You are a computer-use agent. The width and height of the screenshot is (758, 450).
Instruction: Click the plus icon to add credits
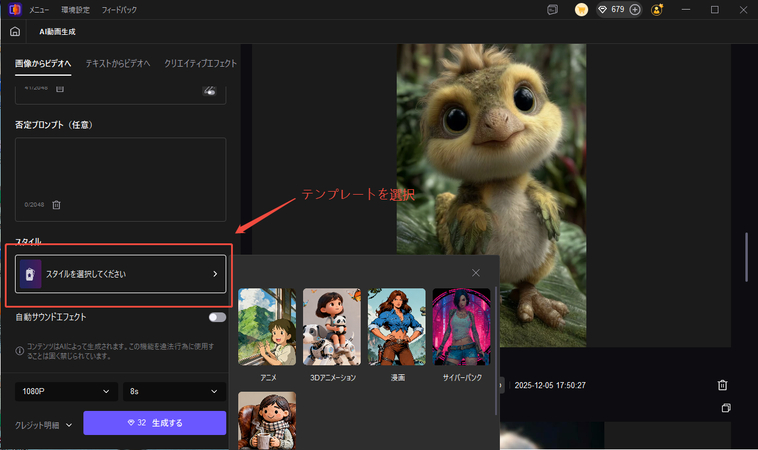(x=634, y=9)
